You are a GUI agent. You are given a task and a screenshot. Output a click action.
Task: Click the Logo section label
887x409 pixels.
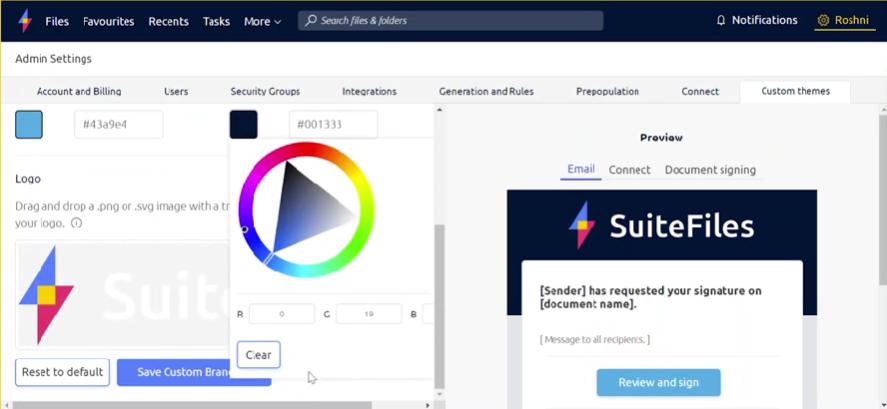pyautogui.click(x=28, y=179)
